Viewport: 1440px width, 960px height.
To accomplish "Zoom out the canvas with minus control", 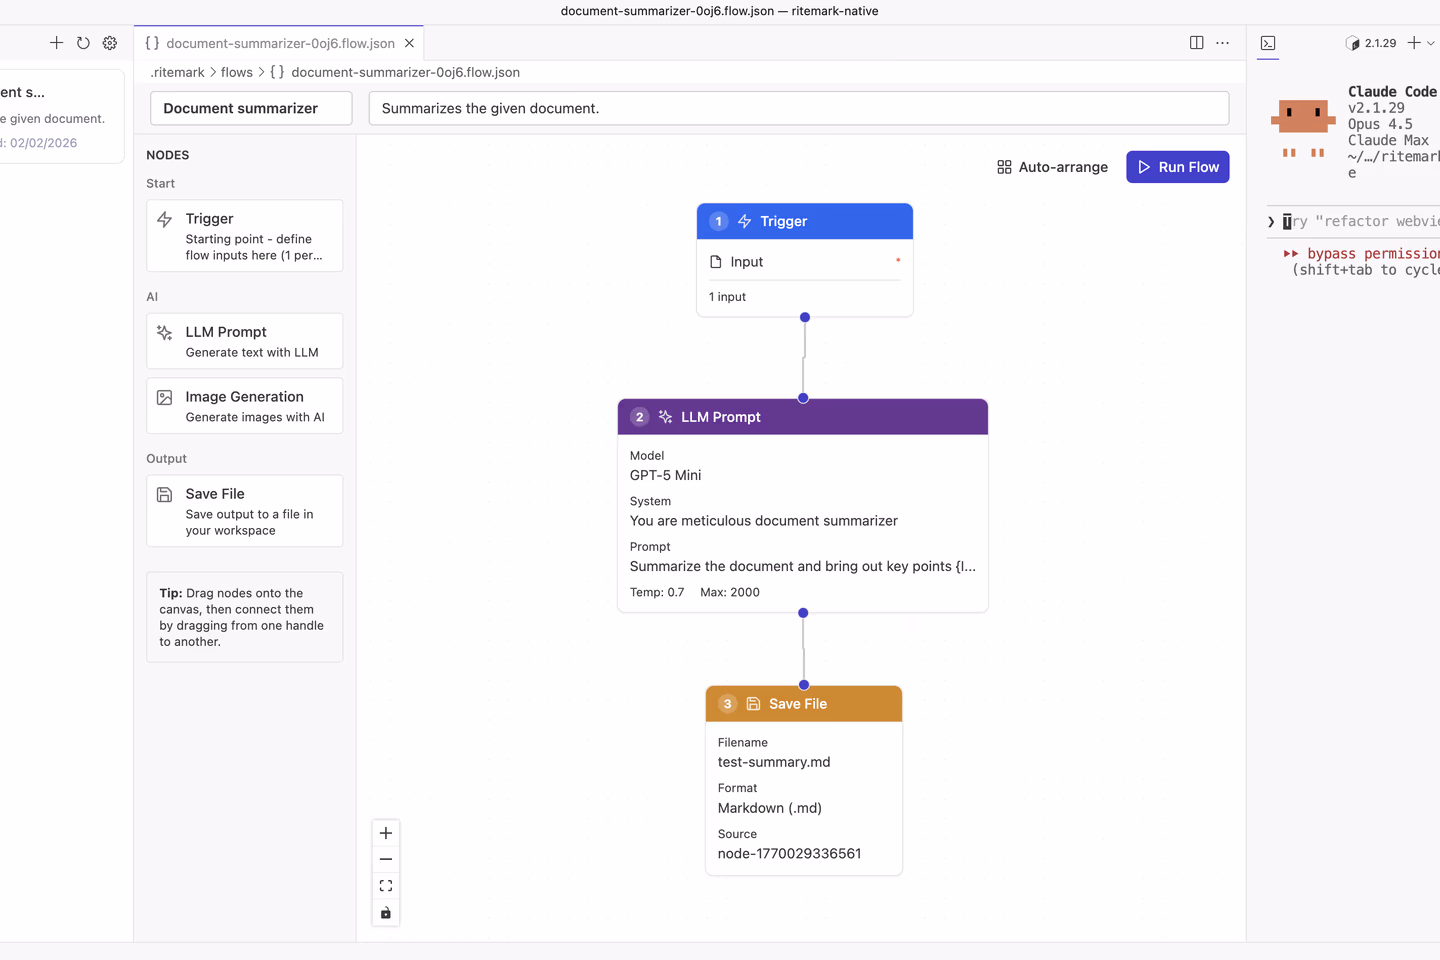I will 386,859.
